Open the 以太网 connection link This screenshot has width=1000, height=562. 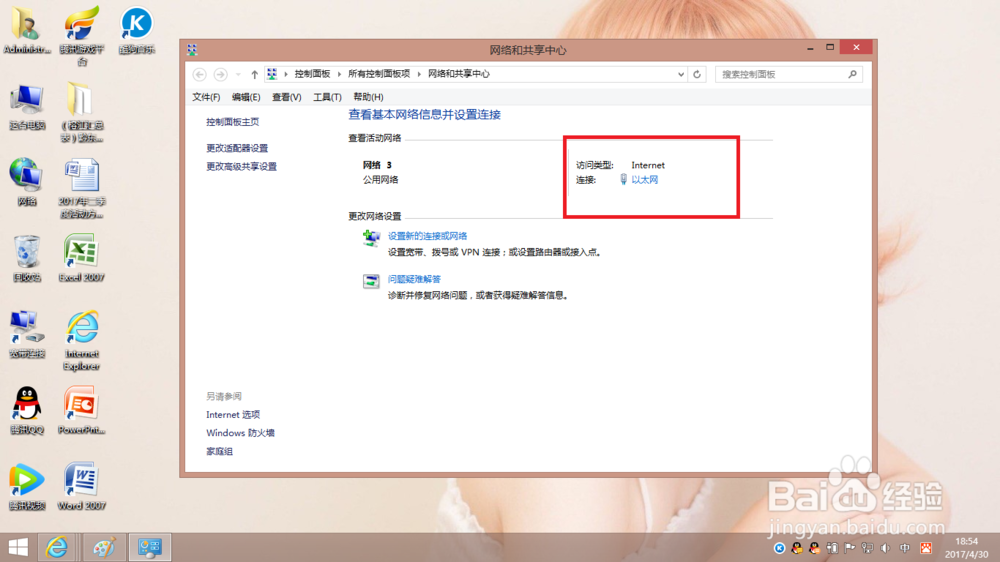click(645, 180)
